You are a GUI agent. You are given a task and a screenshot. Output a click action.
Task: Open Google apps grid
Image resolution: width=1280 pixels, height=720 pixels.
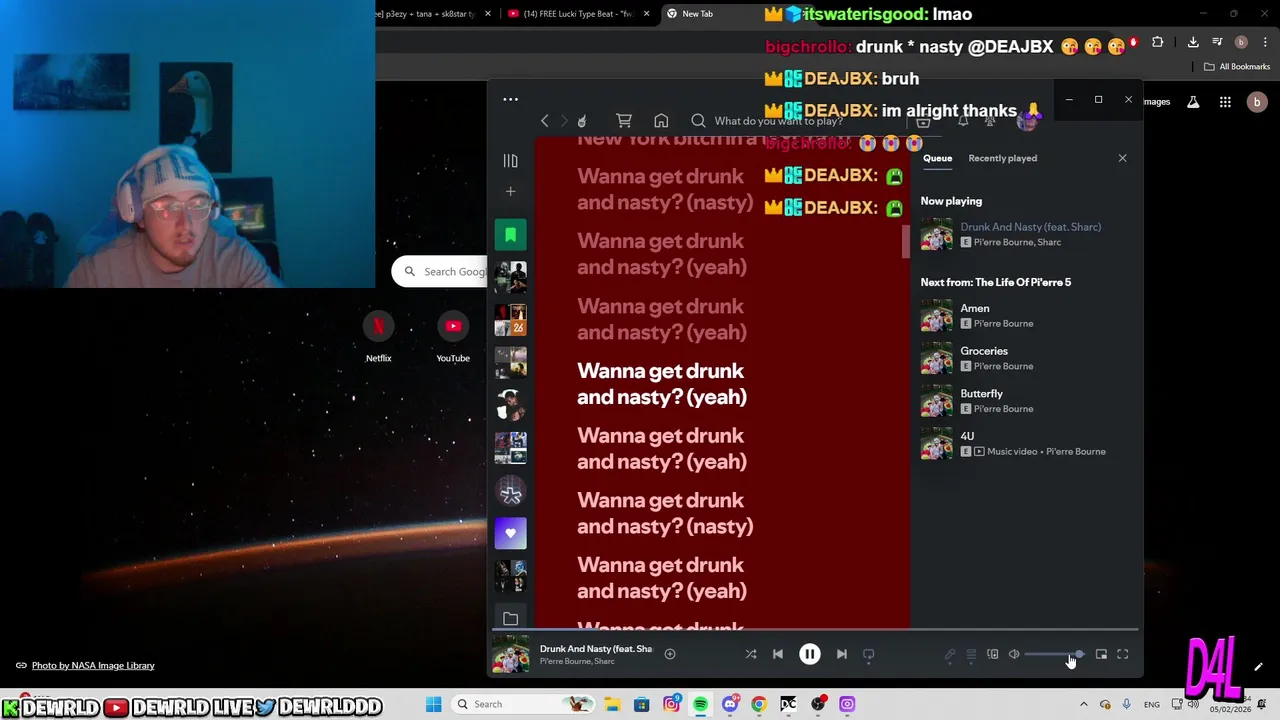[1225, 102]
